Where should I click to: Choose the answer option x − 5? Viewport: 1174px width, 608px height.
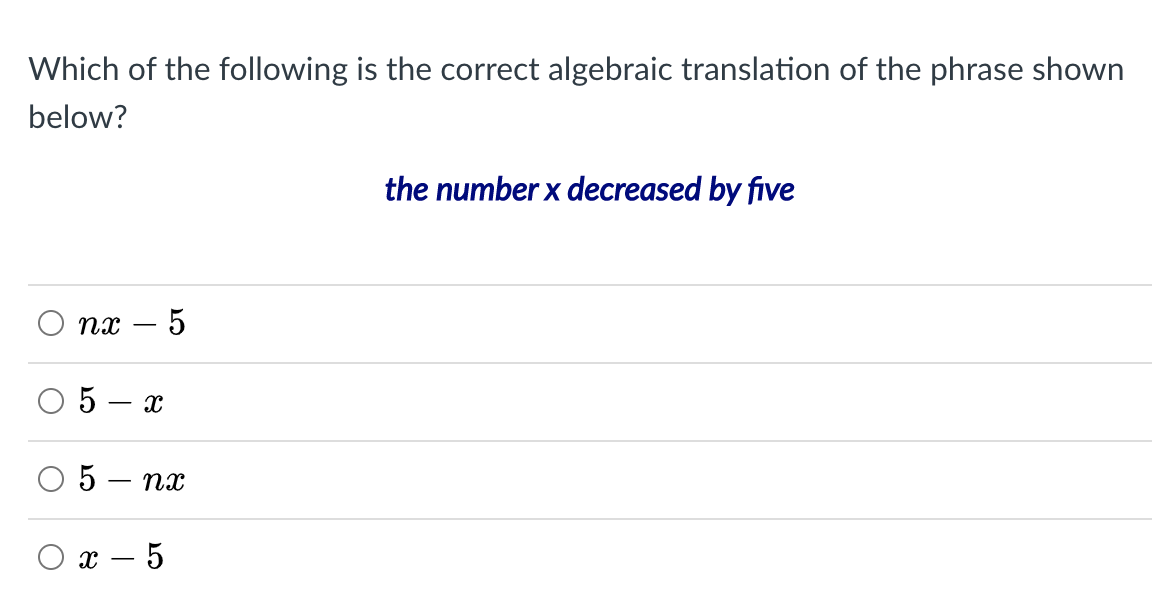(118, 557)
